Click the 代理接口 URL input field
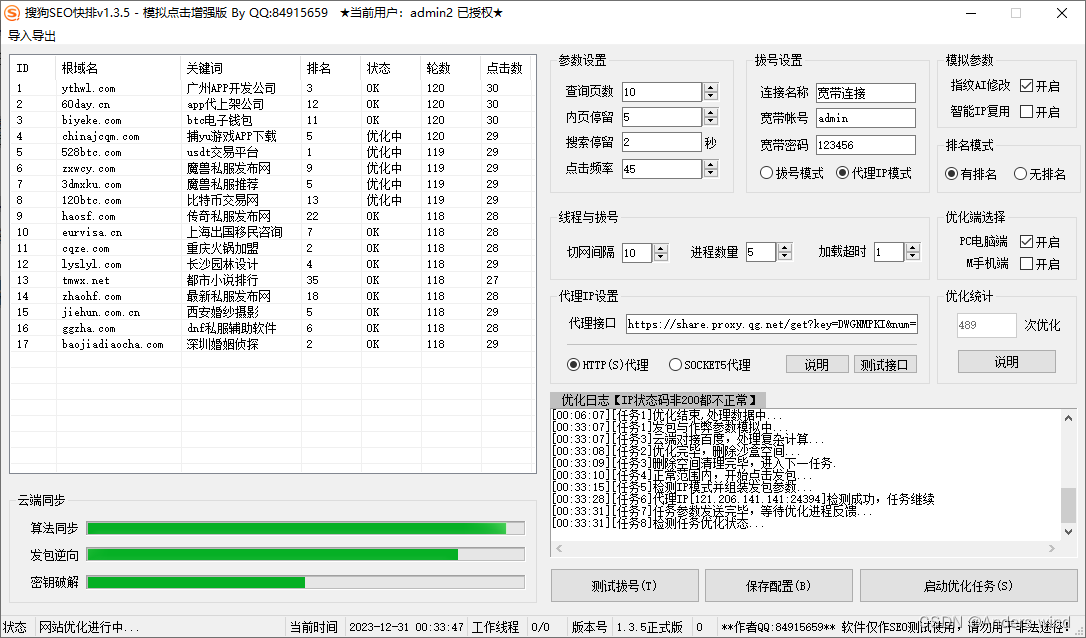This screenshot has width=1086, height=638. pos(772,325)
